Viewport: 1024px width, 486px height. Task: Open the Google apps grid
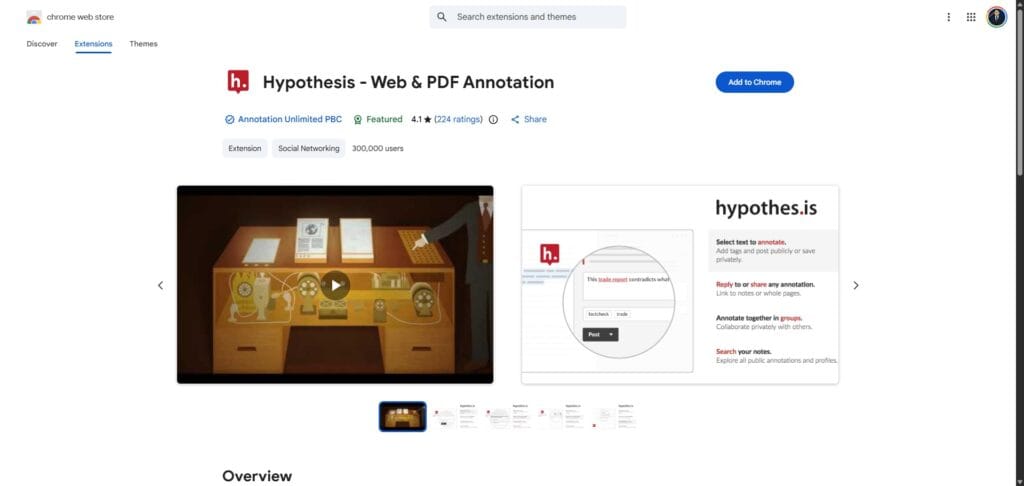coord(971,17)
